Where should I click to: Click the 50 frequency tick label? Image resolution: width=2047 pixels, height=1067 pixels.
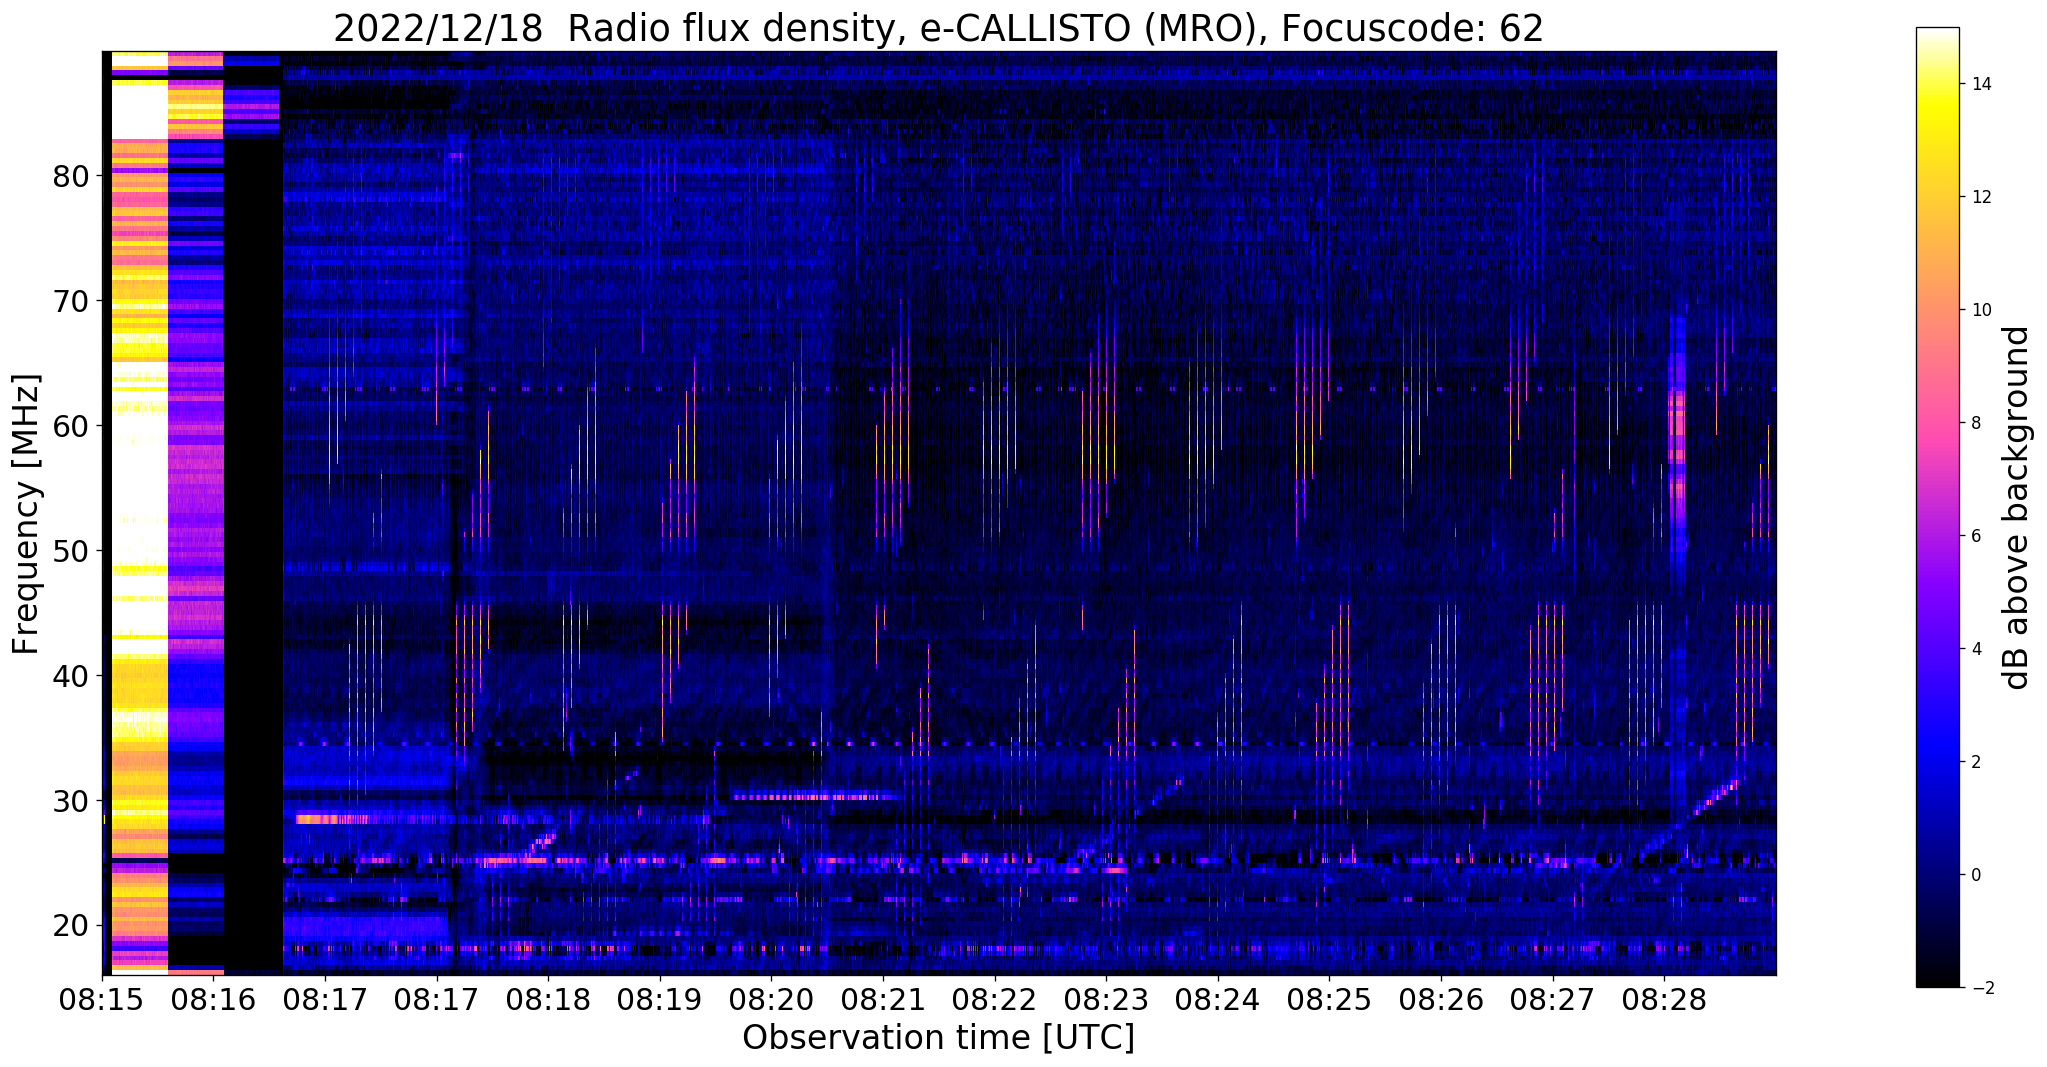click(70, 551)
